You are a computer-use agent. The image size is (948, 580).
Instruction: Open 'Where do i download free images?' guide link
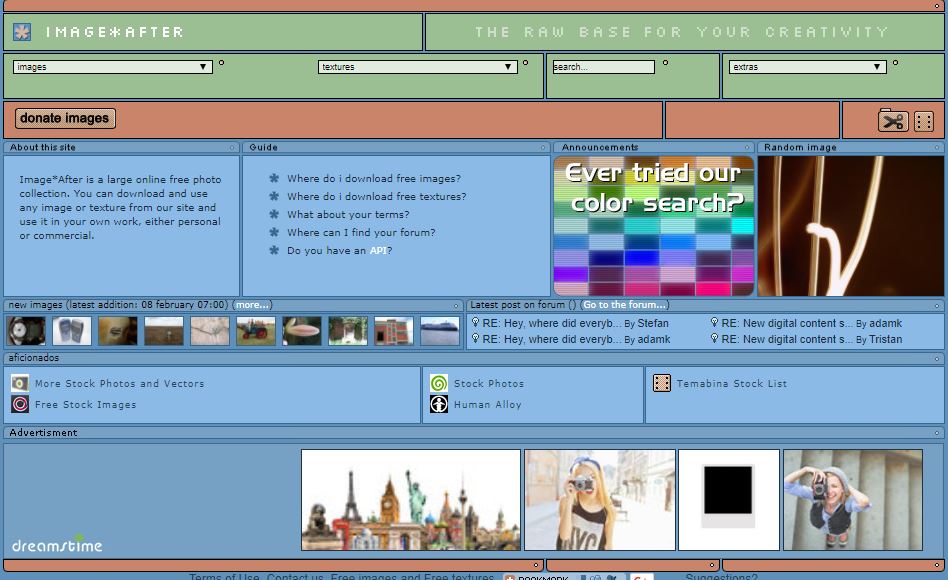point(374,178)
